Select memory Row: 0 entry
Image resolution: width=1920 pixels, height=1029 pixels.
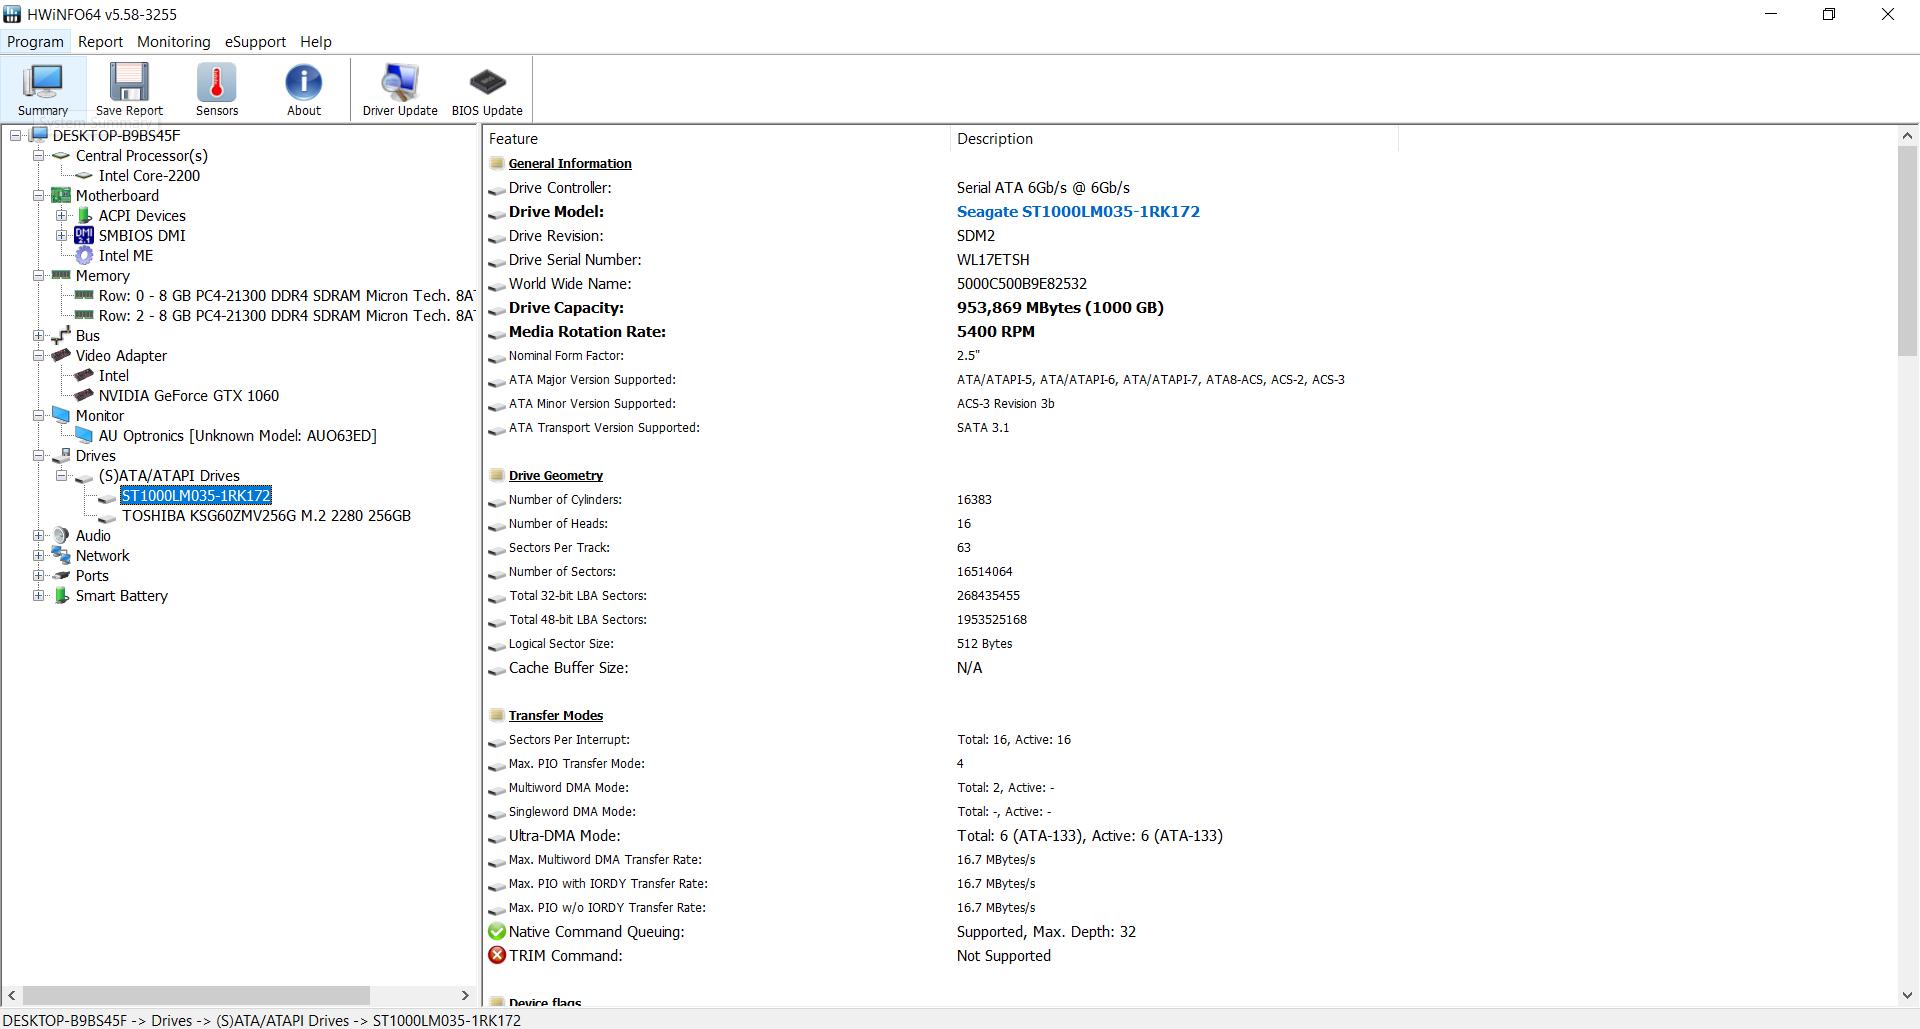[286, 295]
